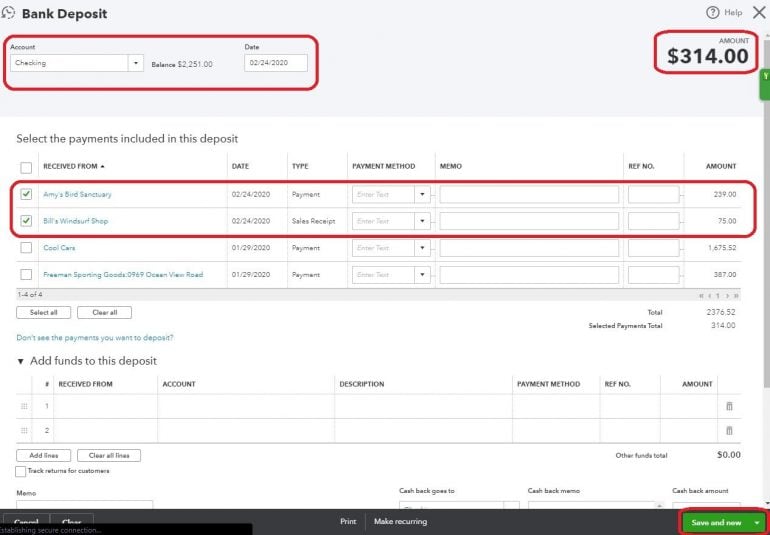Uncheck Amy's Bird Sanctuary payment

click(x=26, y=194)
